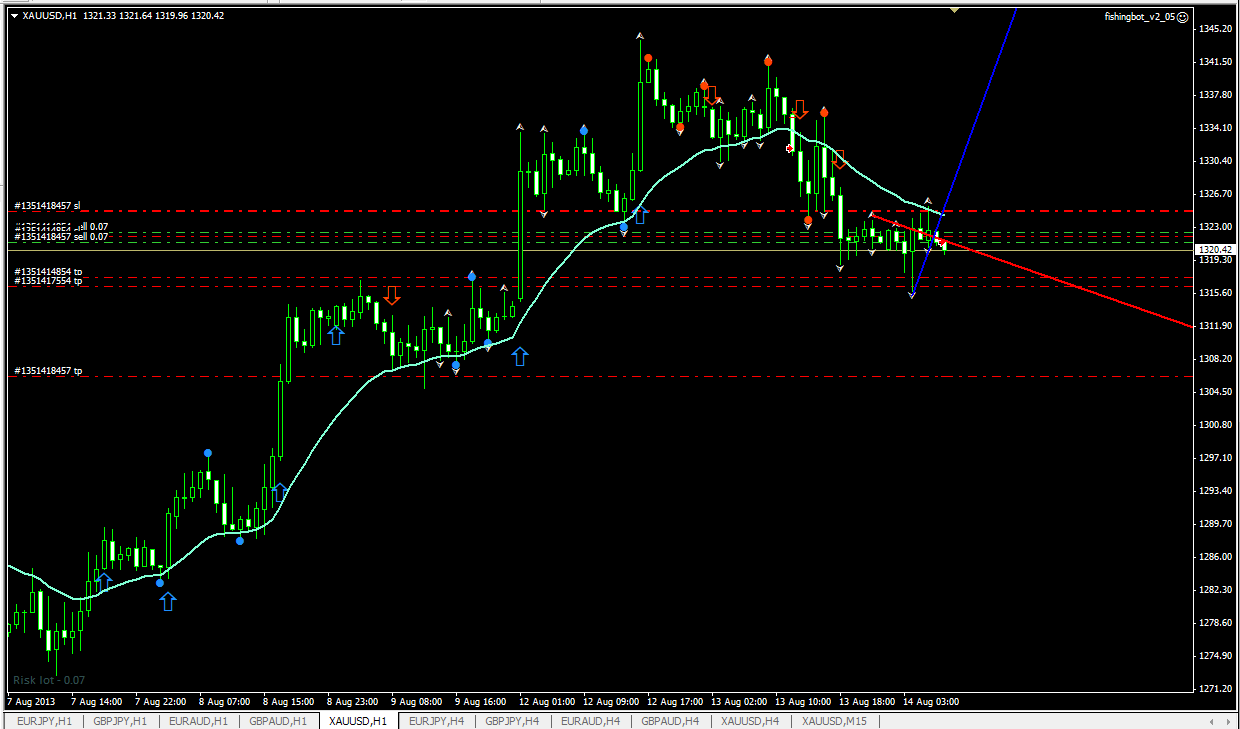
Task: Click the 7 Aug 2013 date label
Action: coord(30,701)
